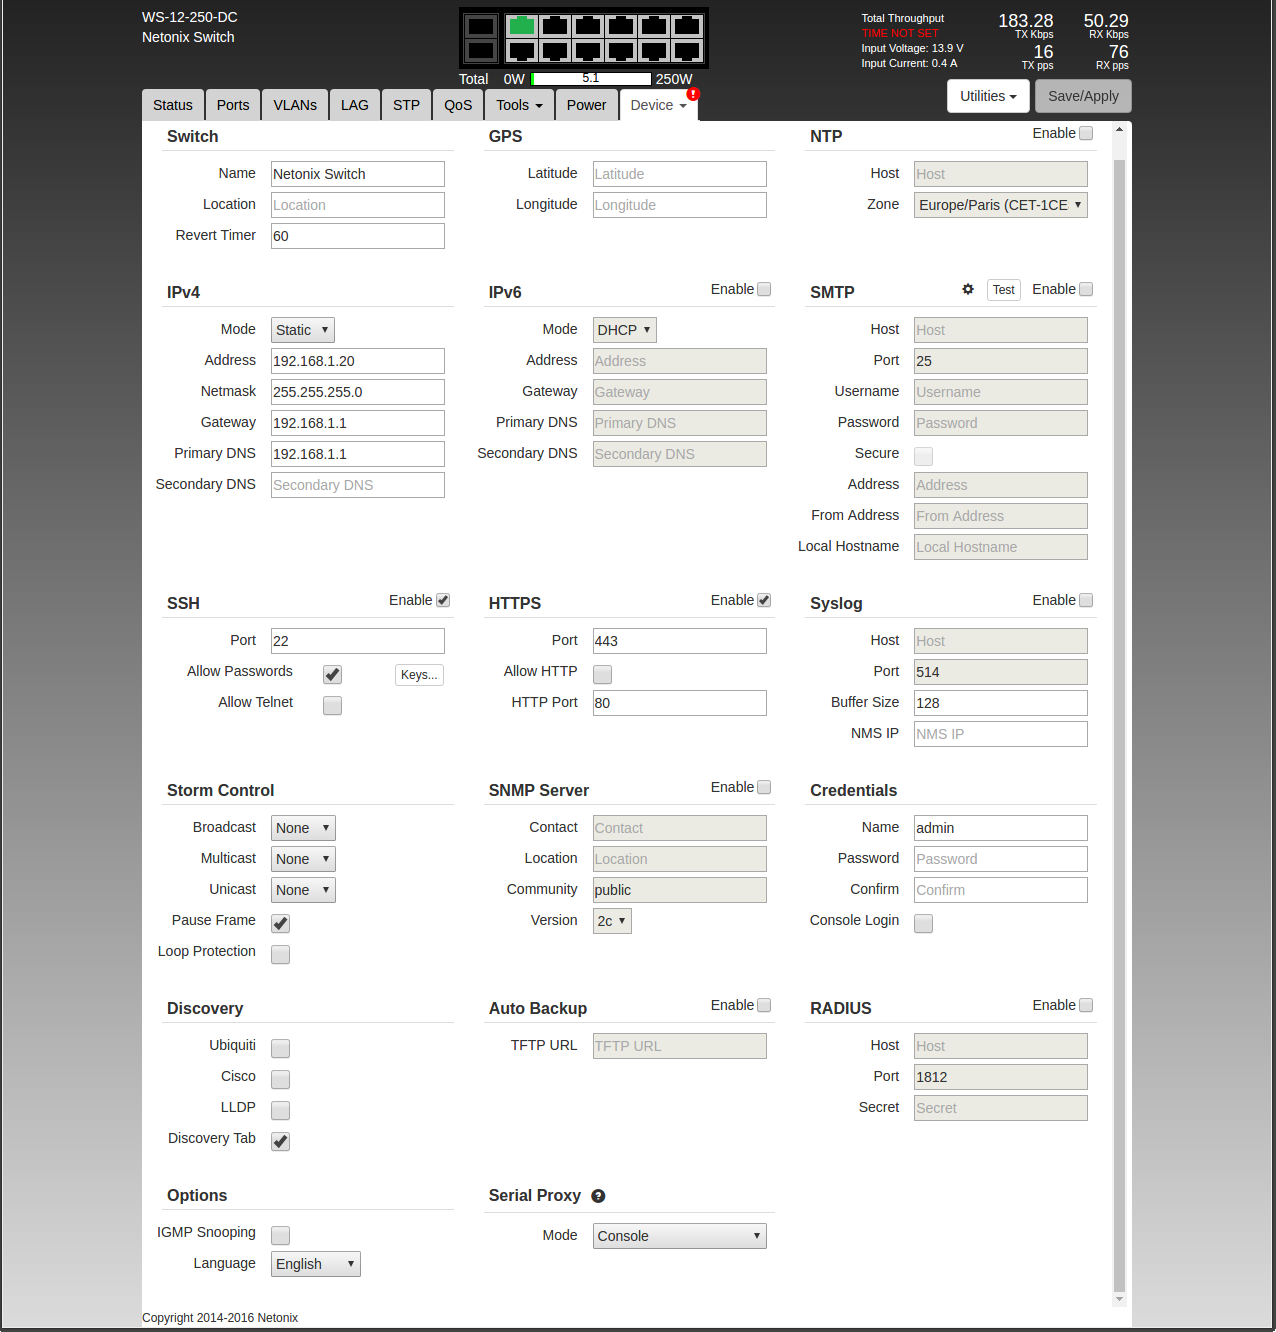
Task: Toggle the Allow Telnet checkbox
Action: pos(333,706)
